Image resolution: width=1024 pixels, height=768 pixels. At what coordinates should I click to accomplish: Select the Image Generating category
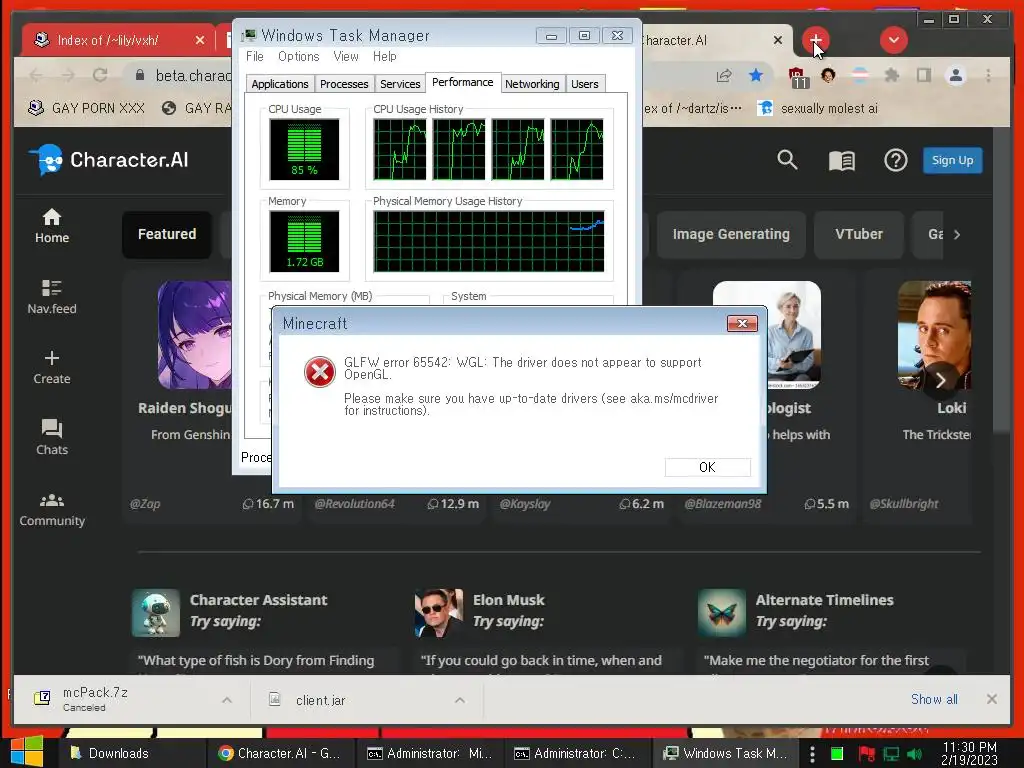[x=731, y=234]
